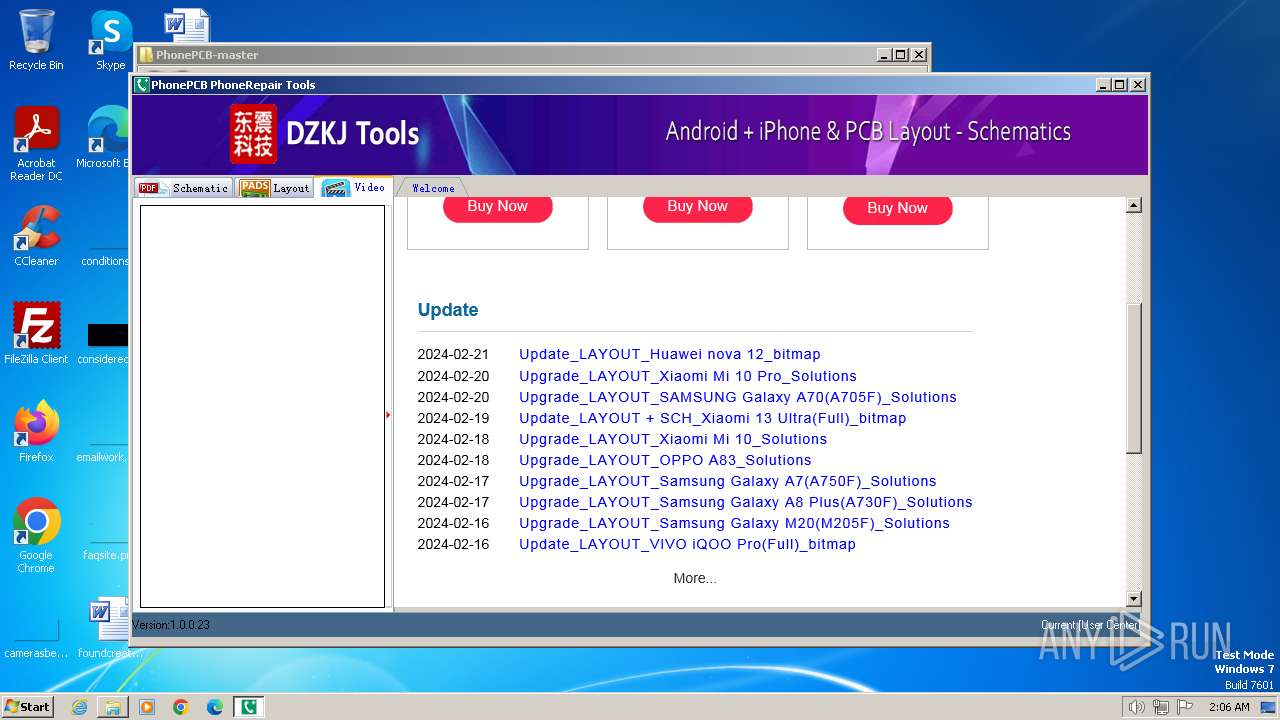Open Recycle Bin desktop icon

click(36, 40)
